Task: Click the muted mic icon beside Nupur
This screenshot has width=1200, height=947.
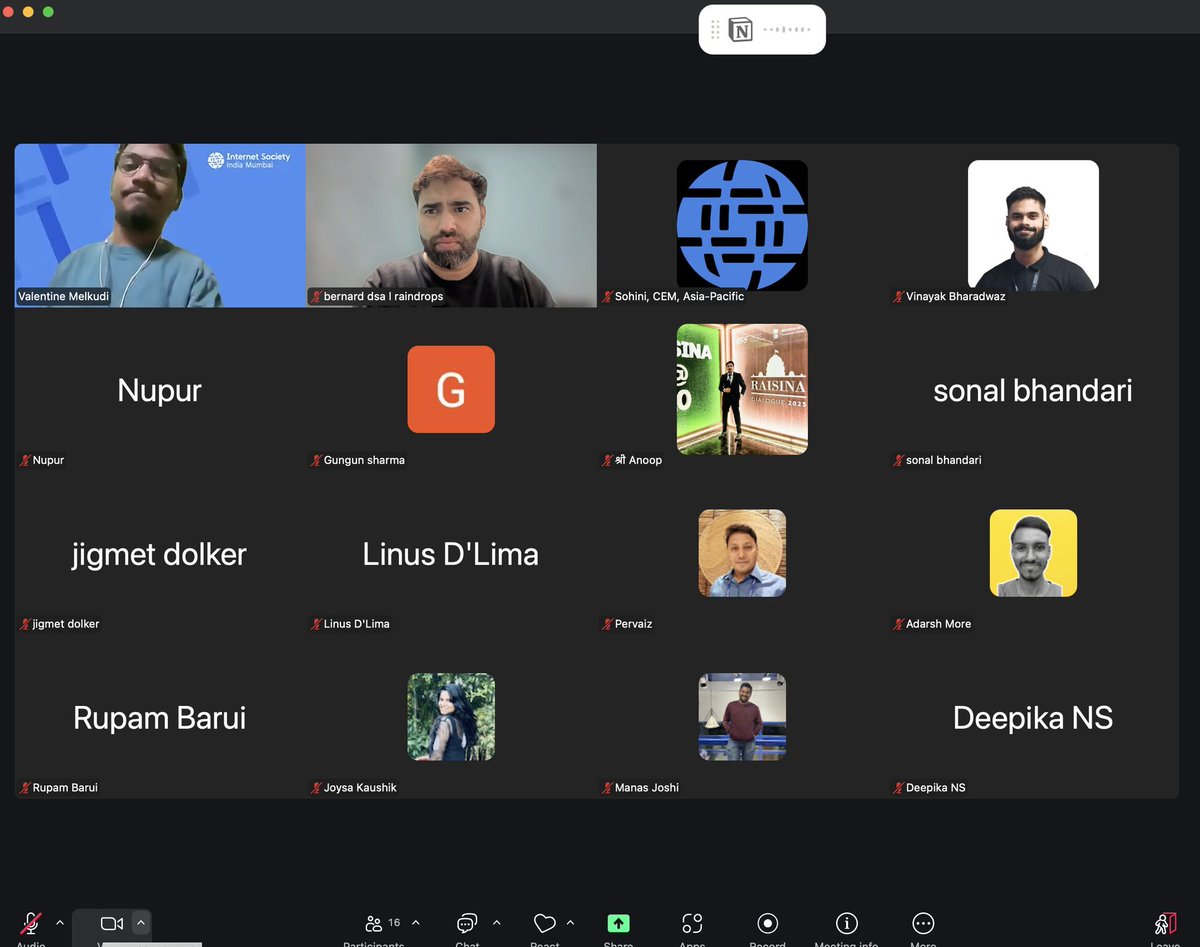Action: pyautogui.click(x=25, y=460)
